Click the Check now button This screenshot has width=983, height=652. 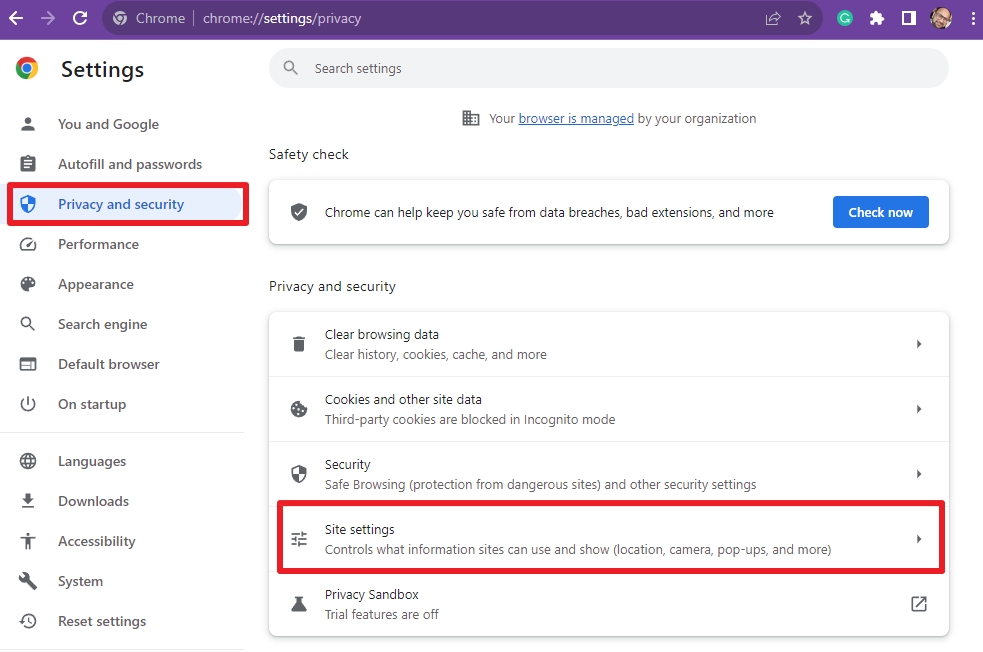(880, 212)
